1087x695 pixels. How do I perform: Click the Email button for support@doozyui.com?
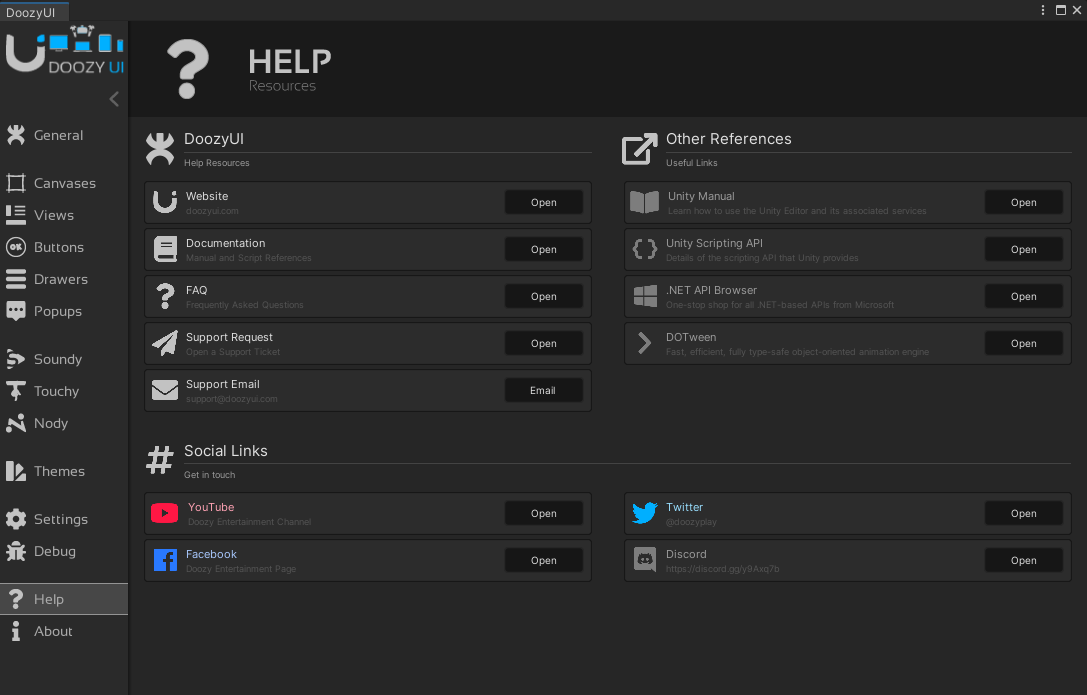[544, 390]
